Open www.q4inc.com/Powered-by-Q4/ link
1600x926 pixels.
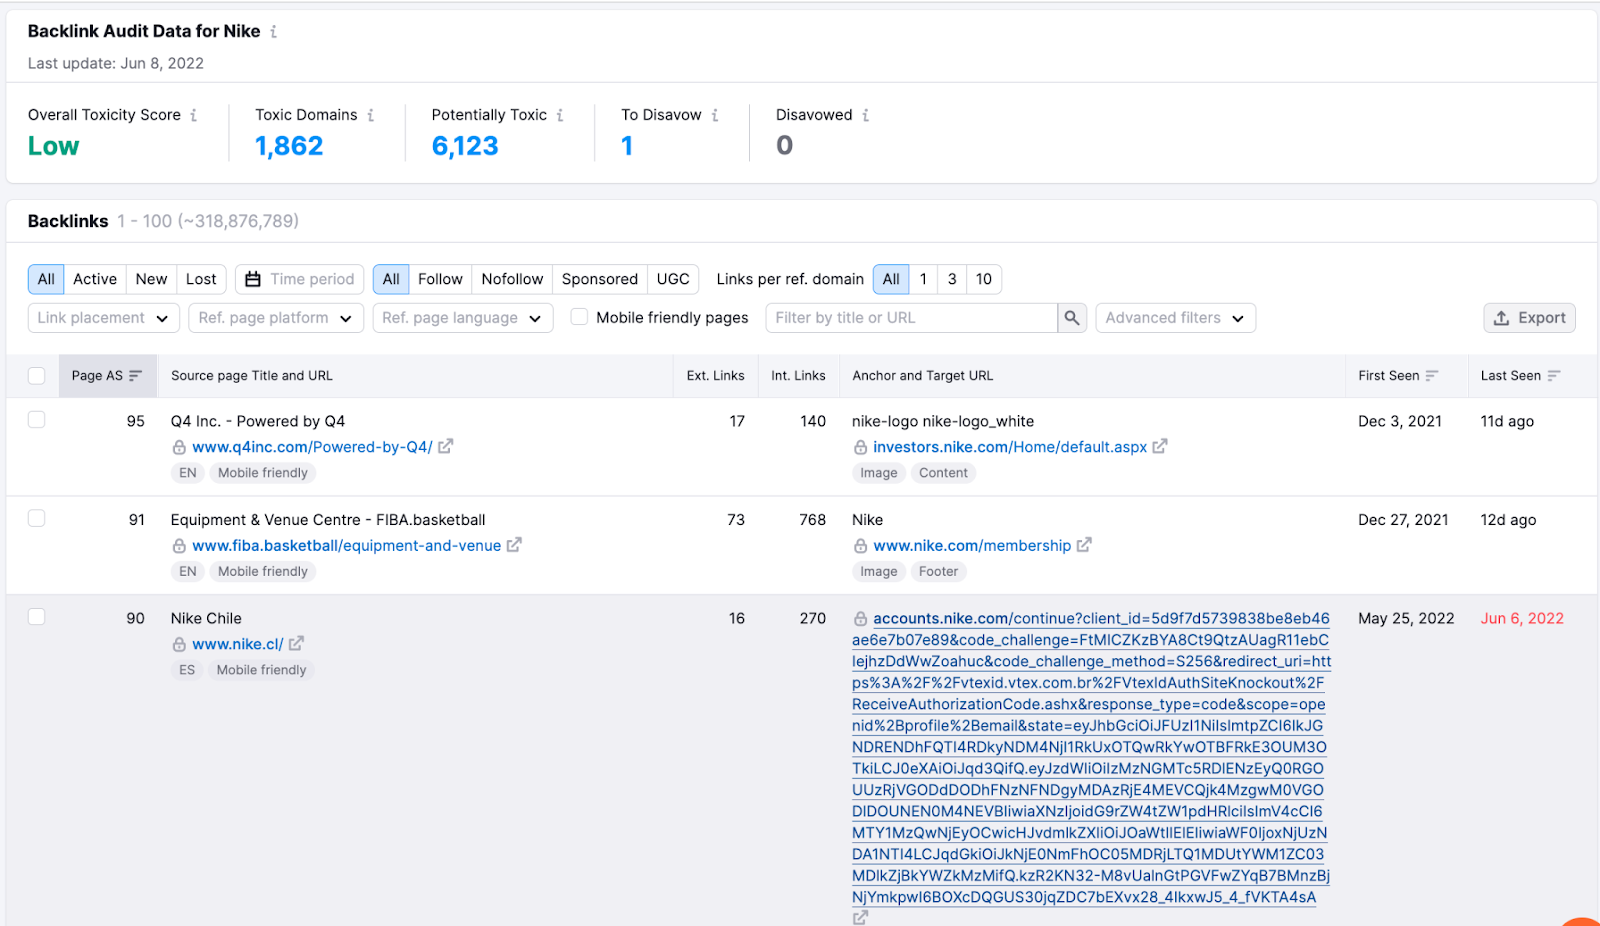(312, 447)
